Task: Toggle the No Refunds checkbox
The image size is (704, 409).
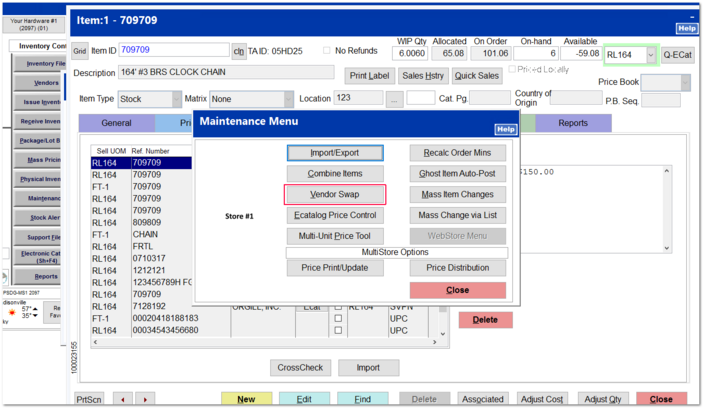Action: [326, 50]
